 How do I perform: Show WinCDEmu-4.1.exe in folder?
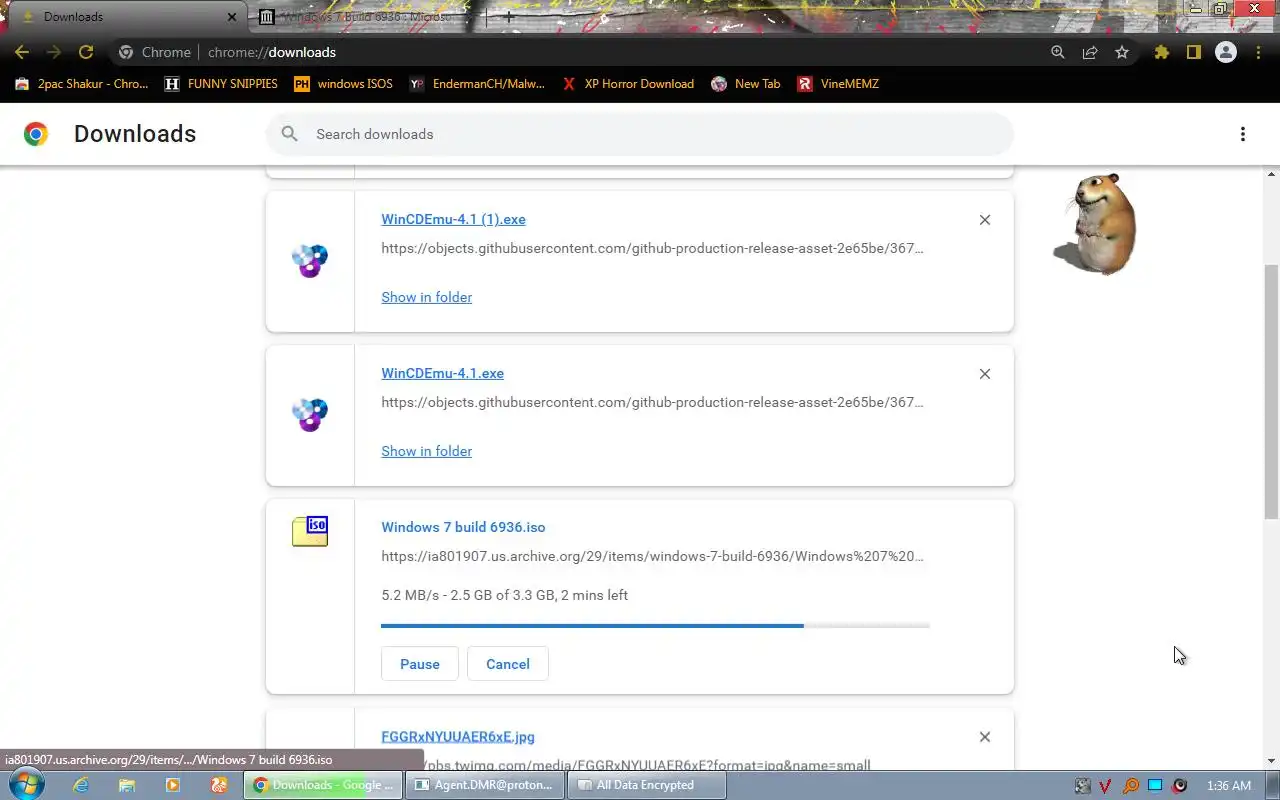426,451
